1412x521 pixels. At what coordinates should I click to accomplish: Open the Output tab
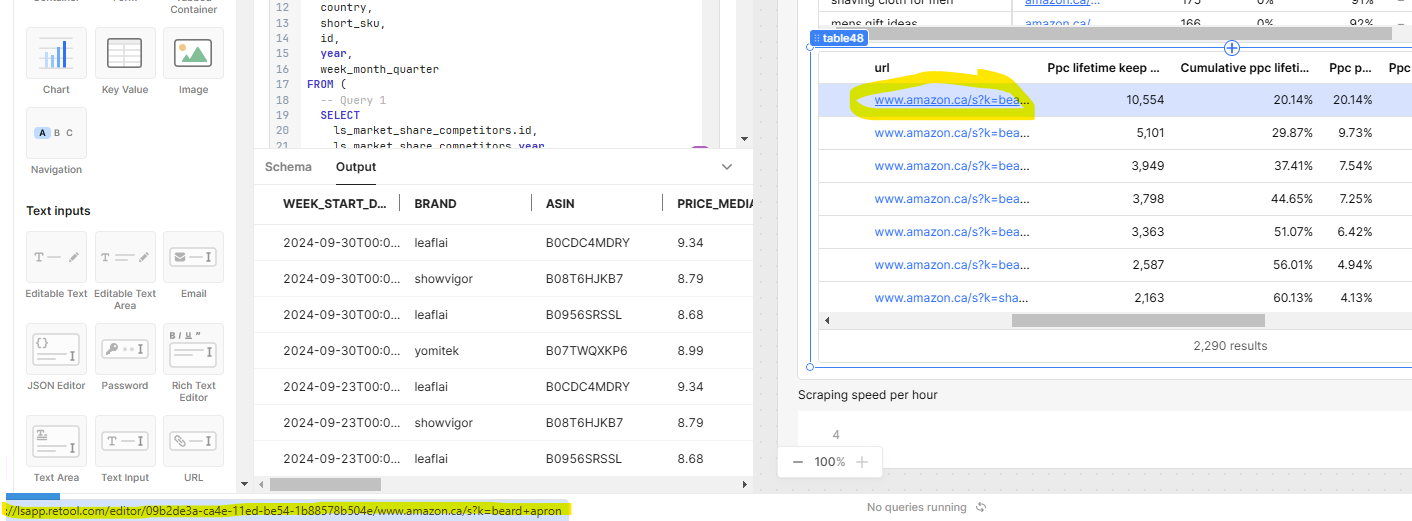tap(355, 167)
